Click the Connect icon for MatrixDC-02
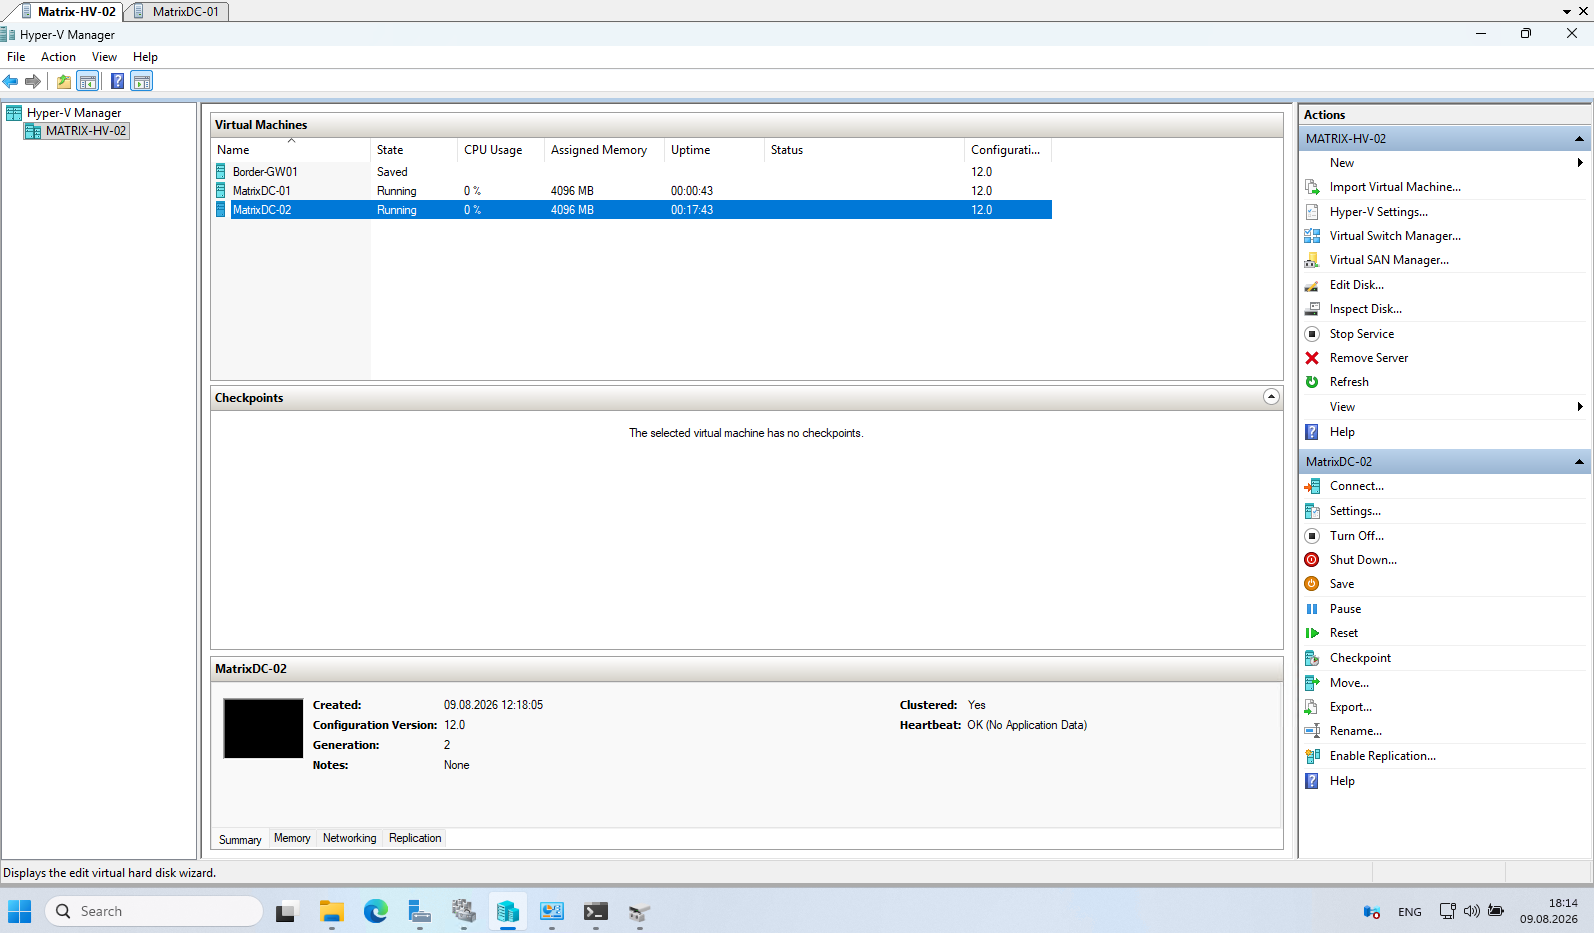1594x933 pixels. click(1312, 486)
